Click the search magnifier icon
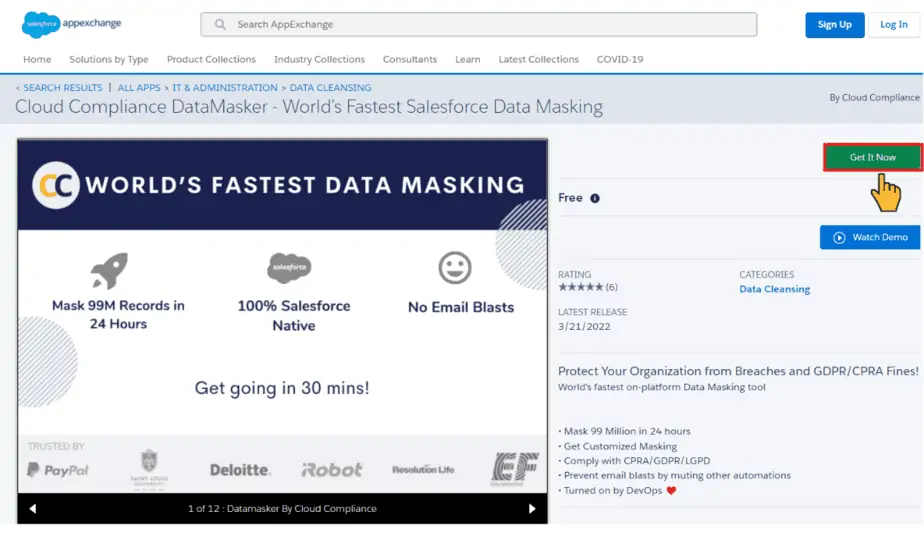Viewport: 924px width, 533px height. tap(219, 24)
